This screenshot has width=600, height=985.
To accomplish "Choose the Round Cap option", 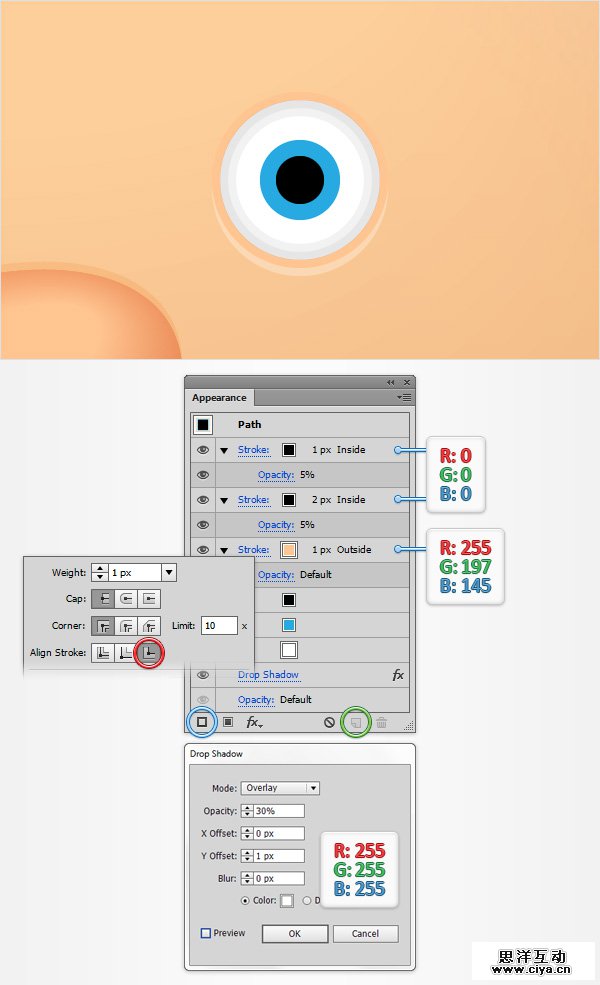I will [126, 599].
